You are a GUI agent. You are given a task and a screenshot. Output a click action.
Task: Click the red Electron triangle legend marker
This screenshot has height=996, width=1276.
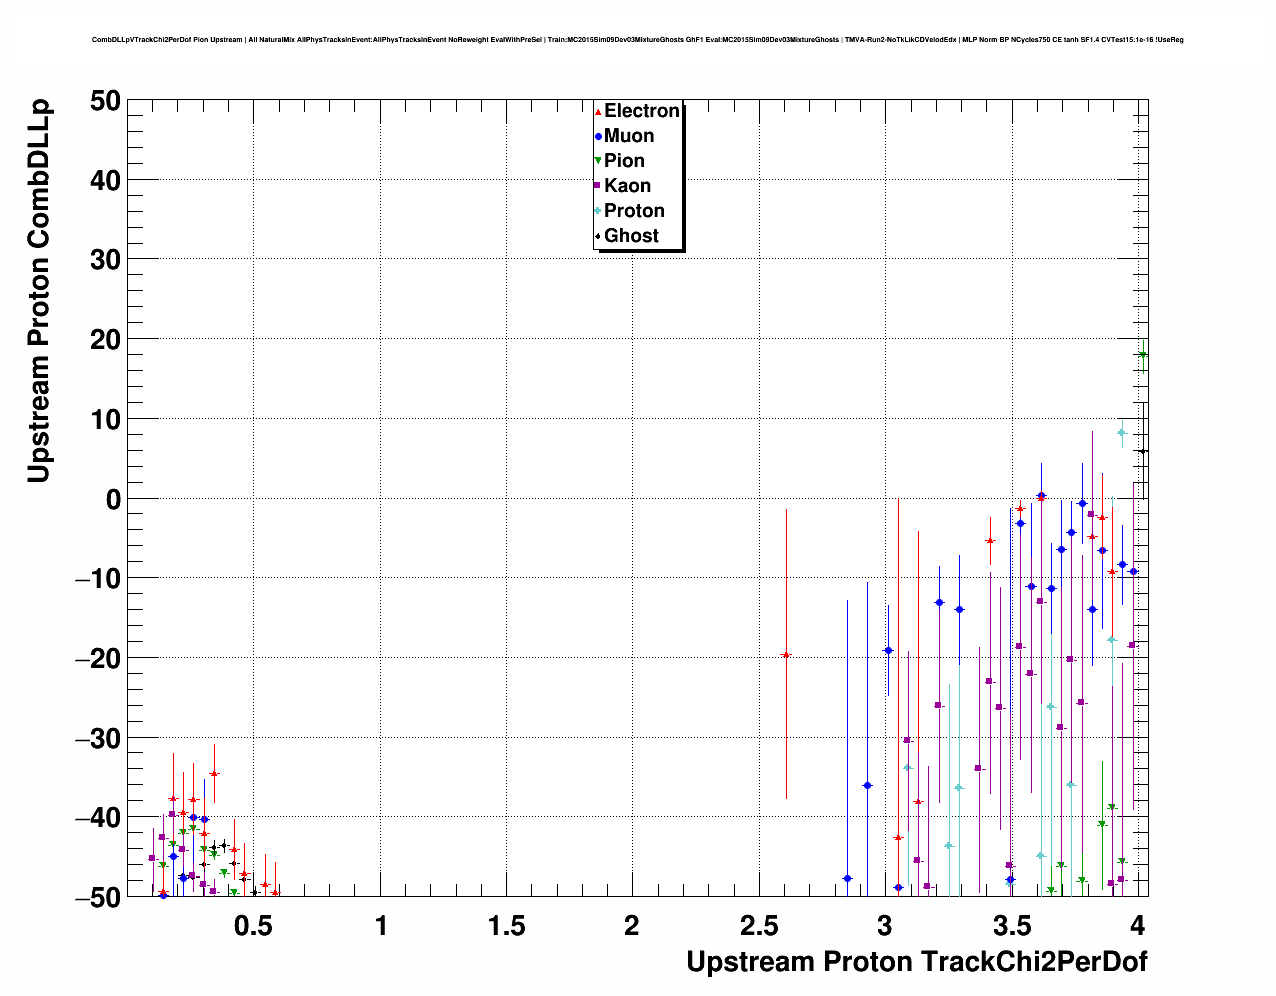point(598,112)
